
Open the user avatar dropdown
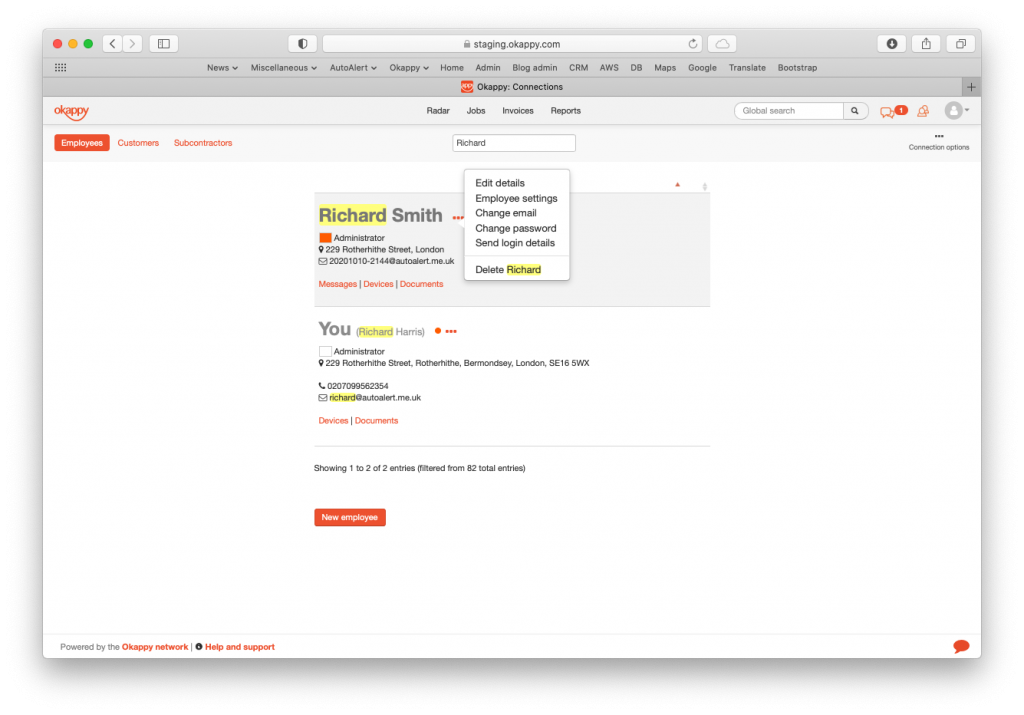coord(957,111)
